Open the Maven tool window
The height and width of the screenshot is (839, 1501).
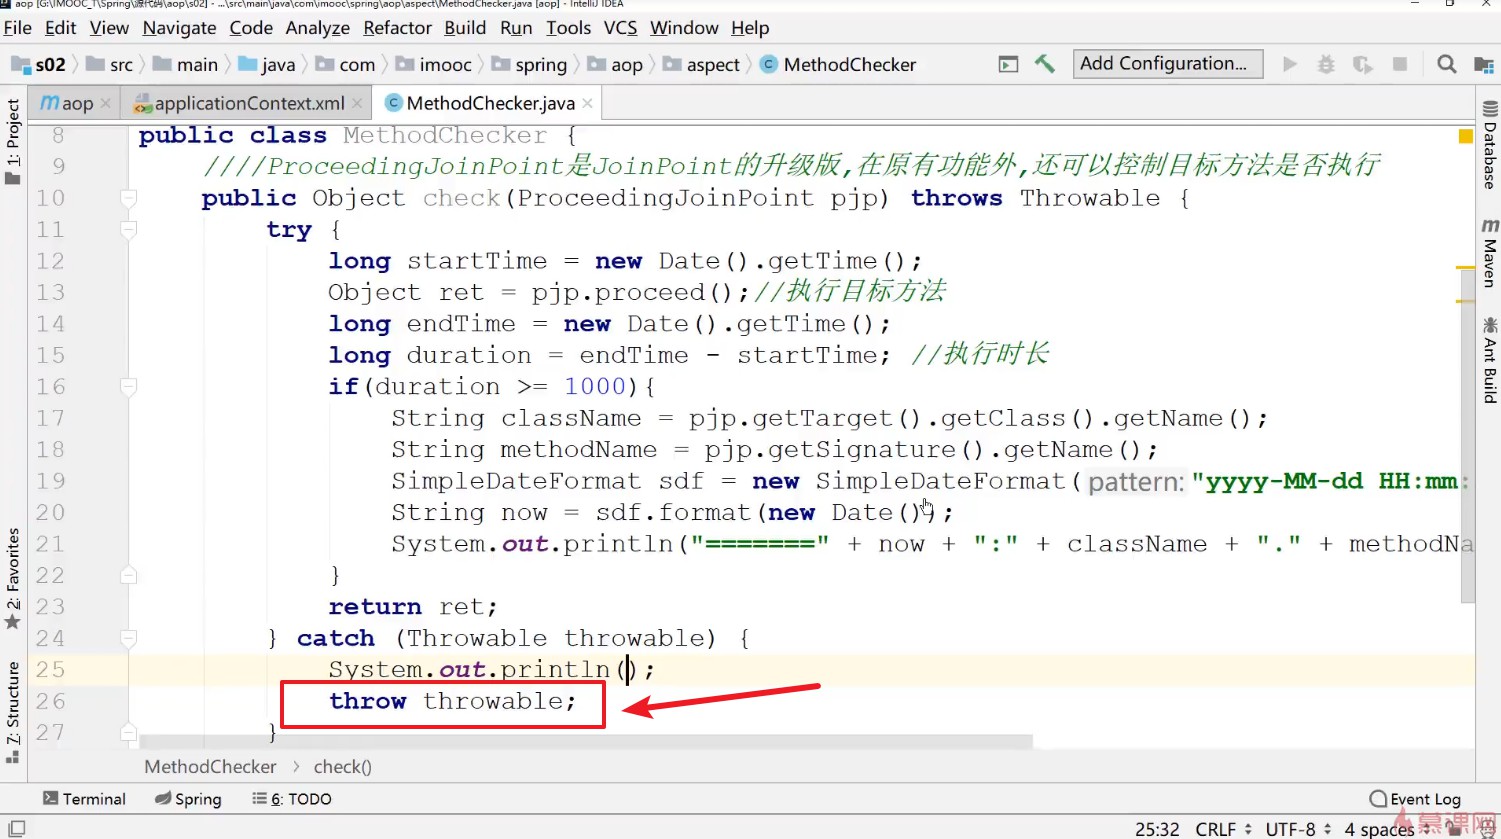[x=1489, y=253]
